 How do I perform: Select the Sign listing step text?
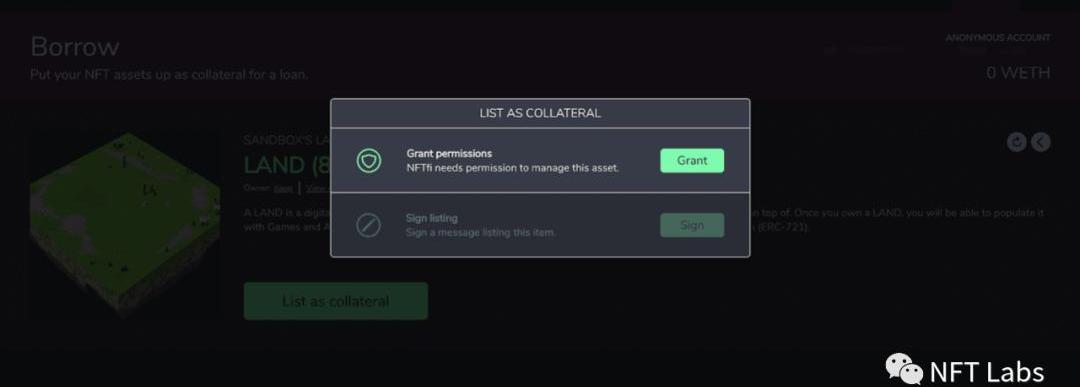click(480, 225)
